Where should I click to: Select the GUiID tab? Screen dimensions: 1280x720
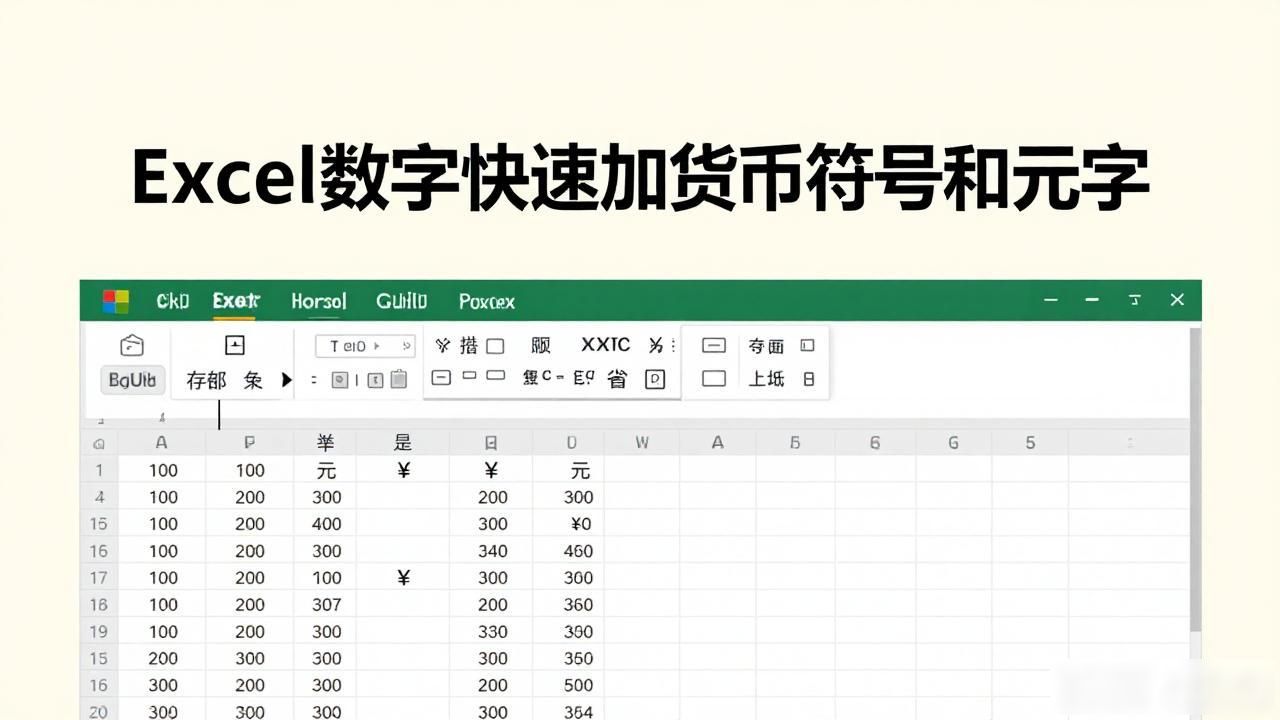click(x=401, y=301)
